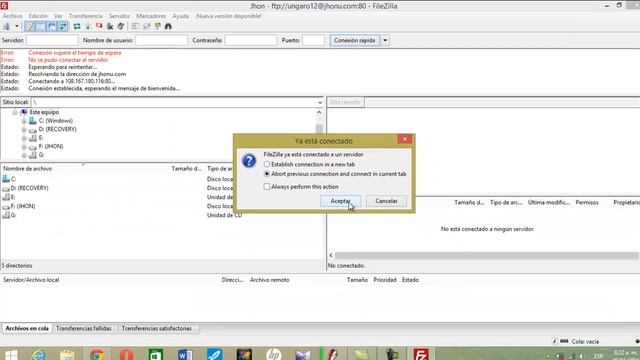Click the Servidor input field

point(52,40)
